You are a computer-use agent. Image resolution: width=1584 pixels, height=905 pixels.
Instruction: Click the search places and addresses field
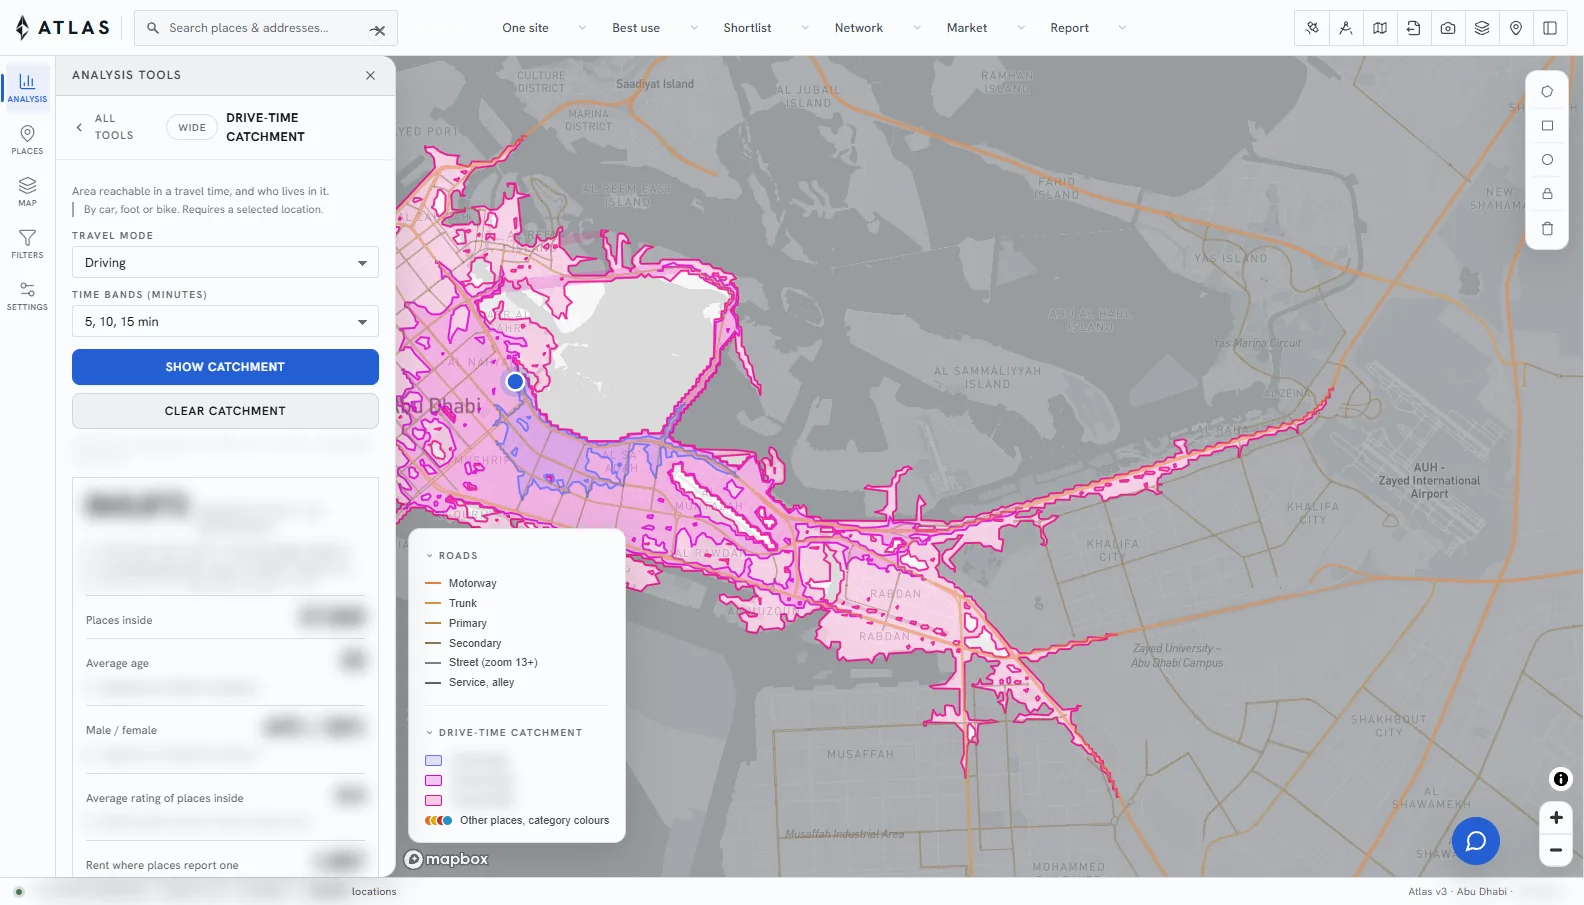(266, 28)
